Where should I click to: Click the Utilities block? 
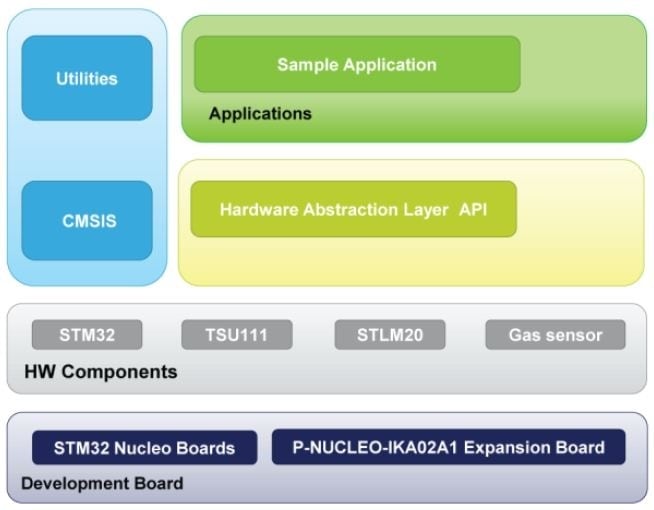point(87,78)
